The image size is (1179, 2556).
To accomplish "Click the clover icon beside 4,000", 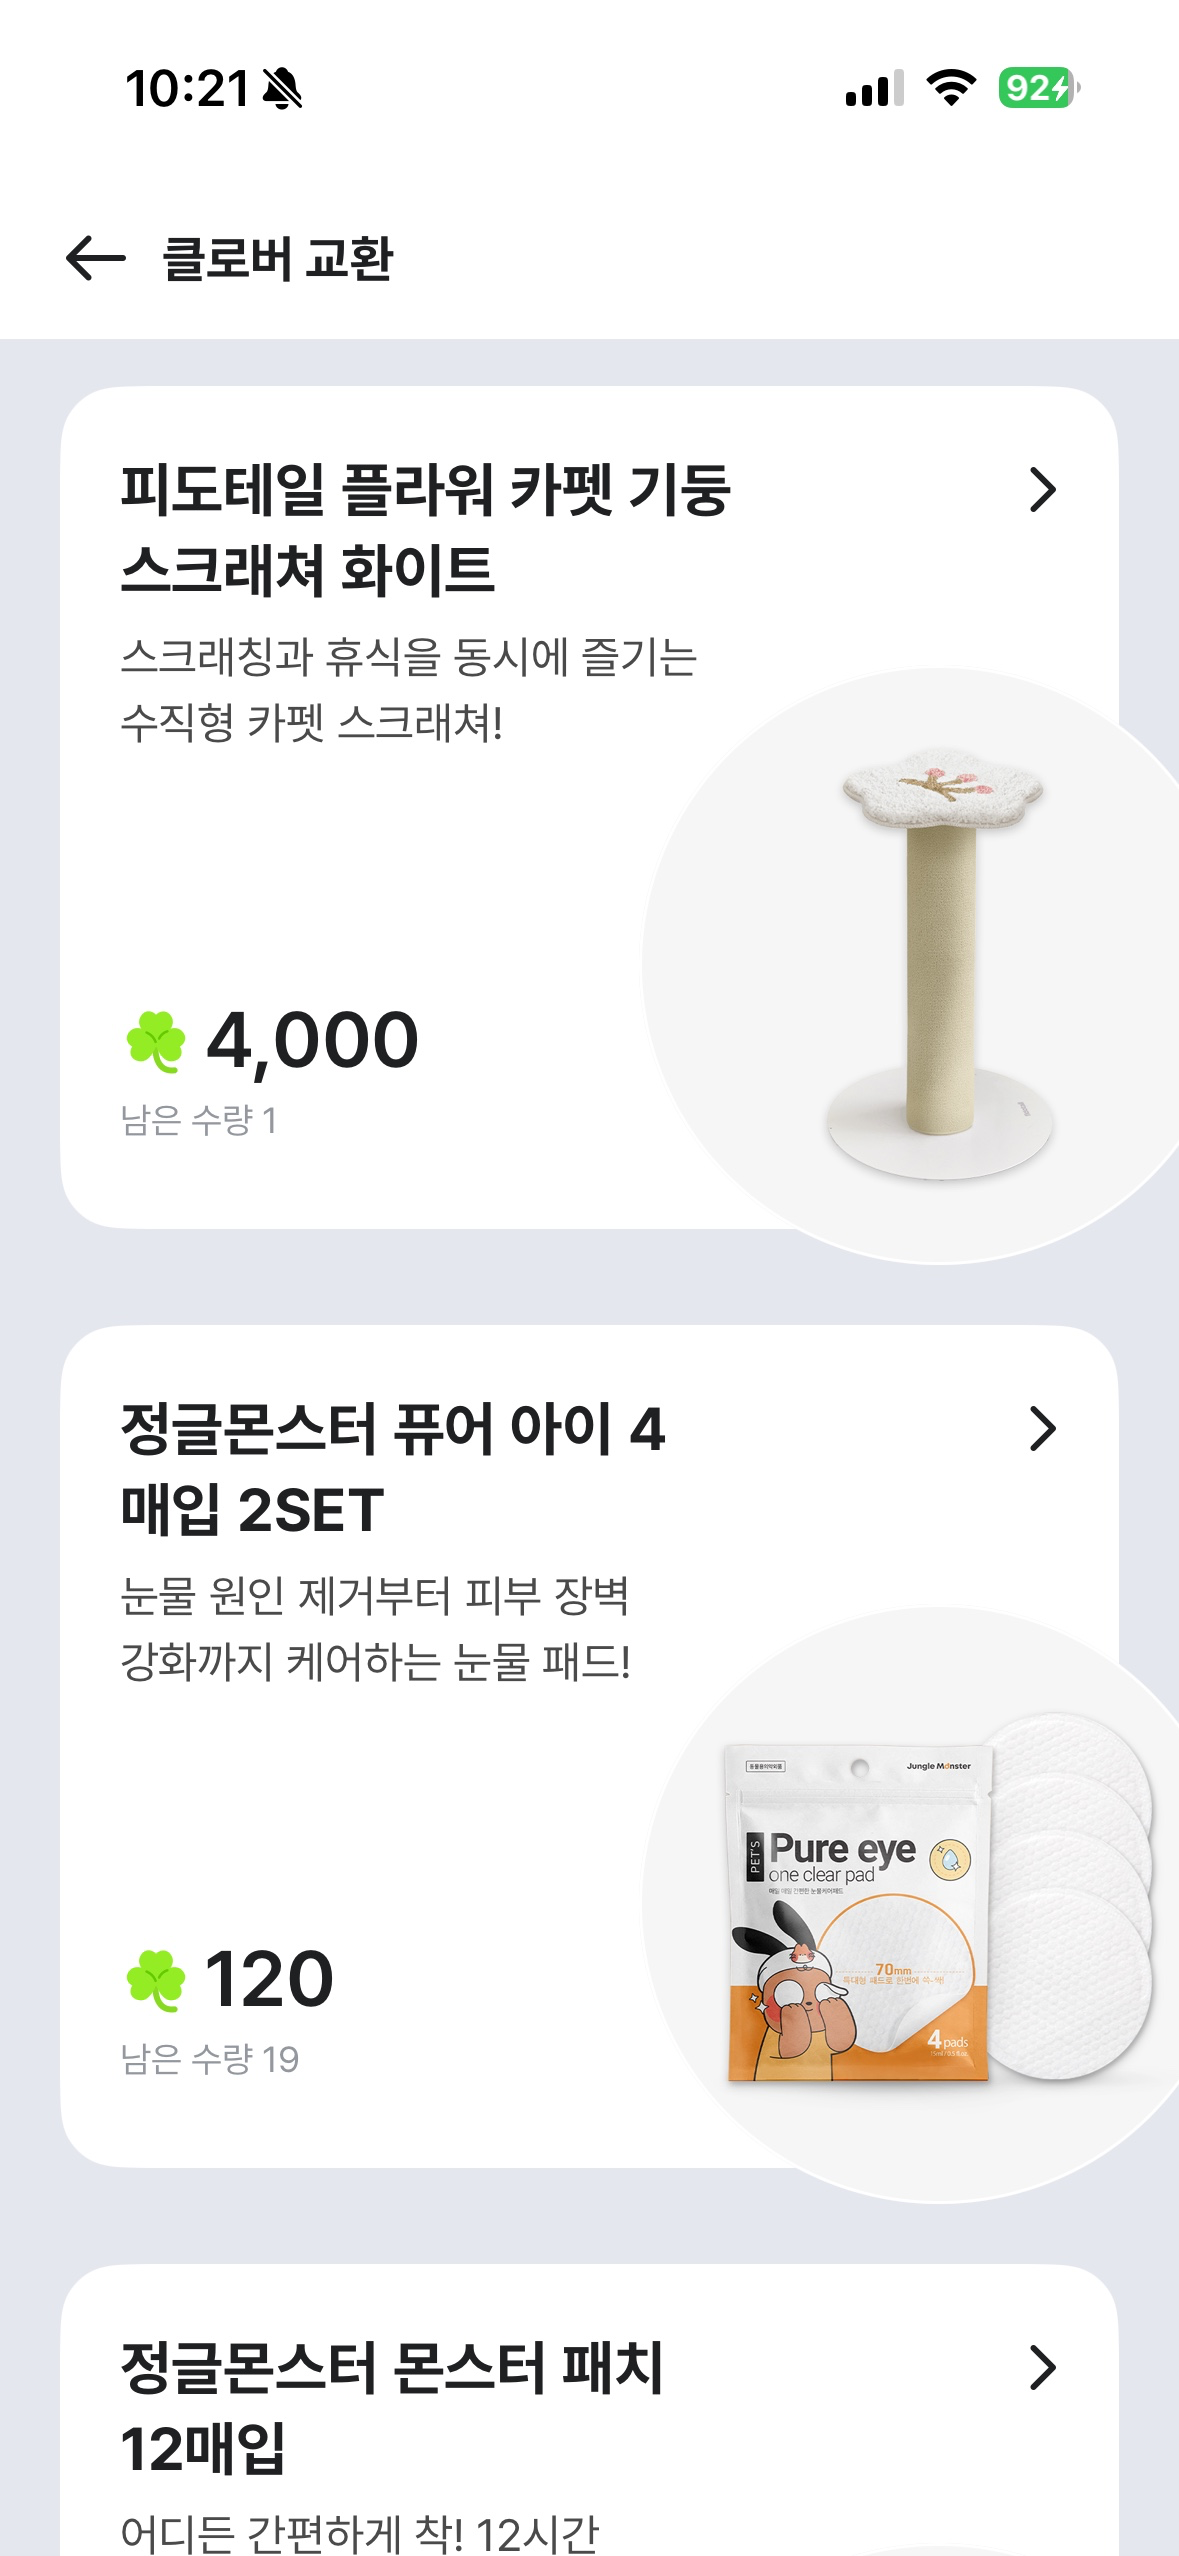I will click(156, 1042).
